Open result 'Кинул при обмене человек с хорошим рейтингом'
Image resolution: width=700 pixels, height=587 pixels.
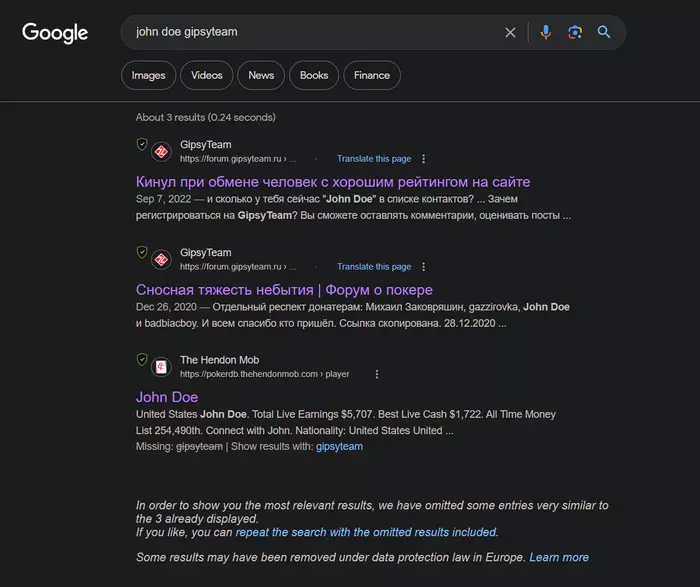[x=333, y=182]
